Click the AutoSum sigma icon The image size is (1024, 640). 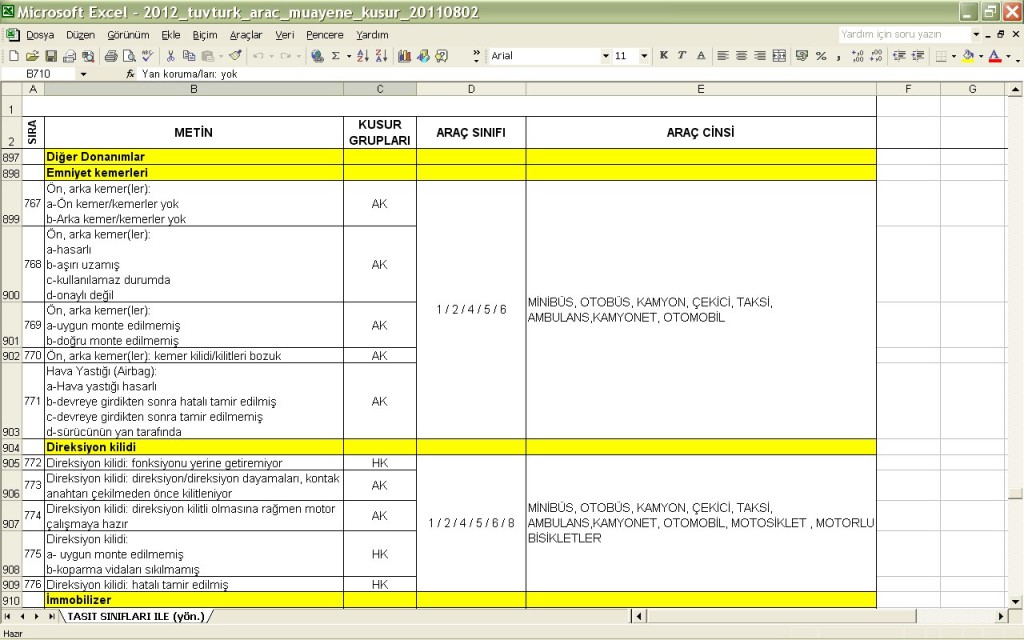point(335,56)
